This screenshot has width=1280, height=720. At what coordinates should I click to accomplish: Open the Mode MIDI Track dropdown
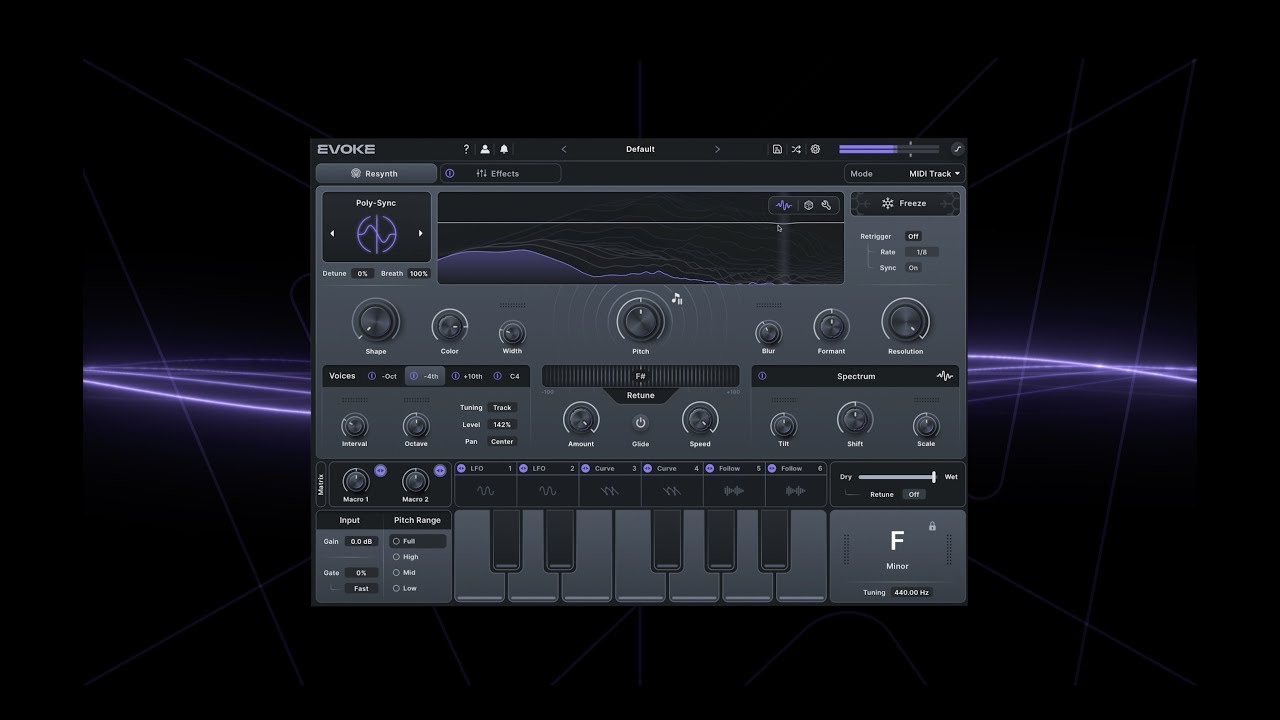[x=905, y=173]
